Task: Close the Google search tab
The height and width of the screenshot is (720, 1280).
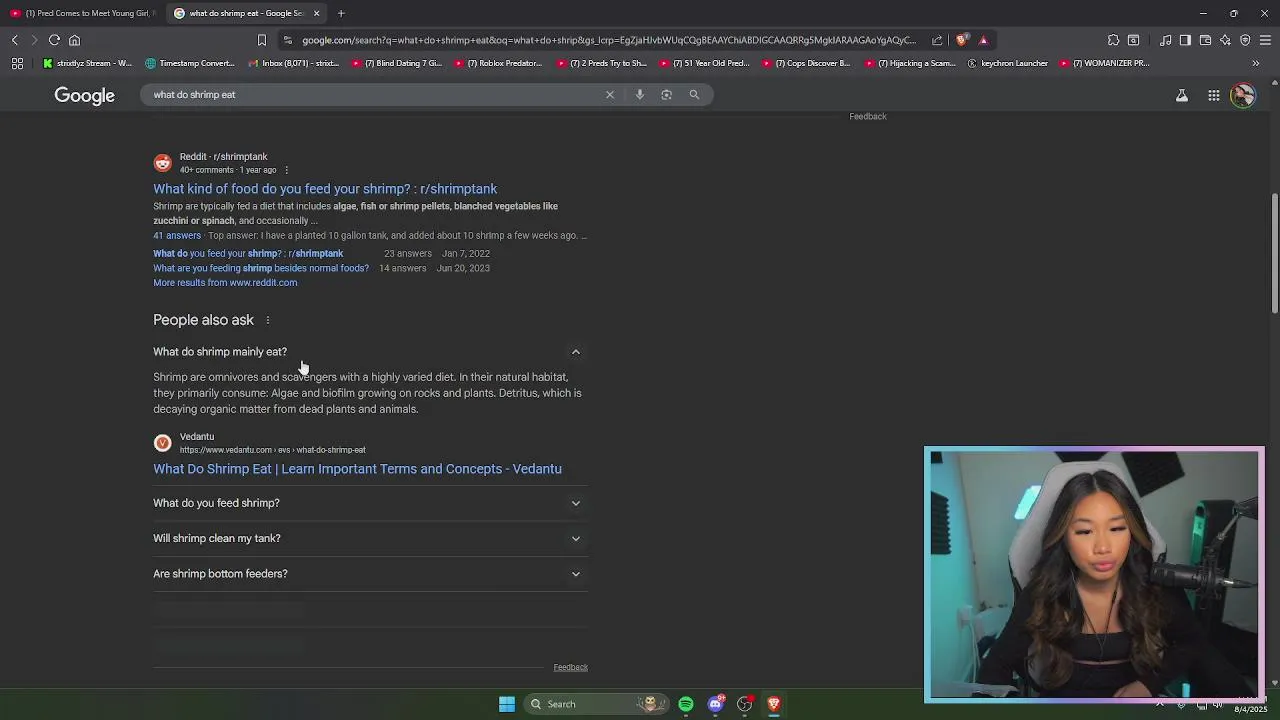Action: (317, 13)
